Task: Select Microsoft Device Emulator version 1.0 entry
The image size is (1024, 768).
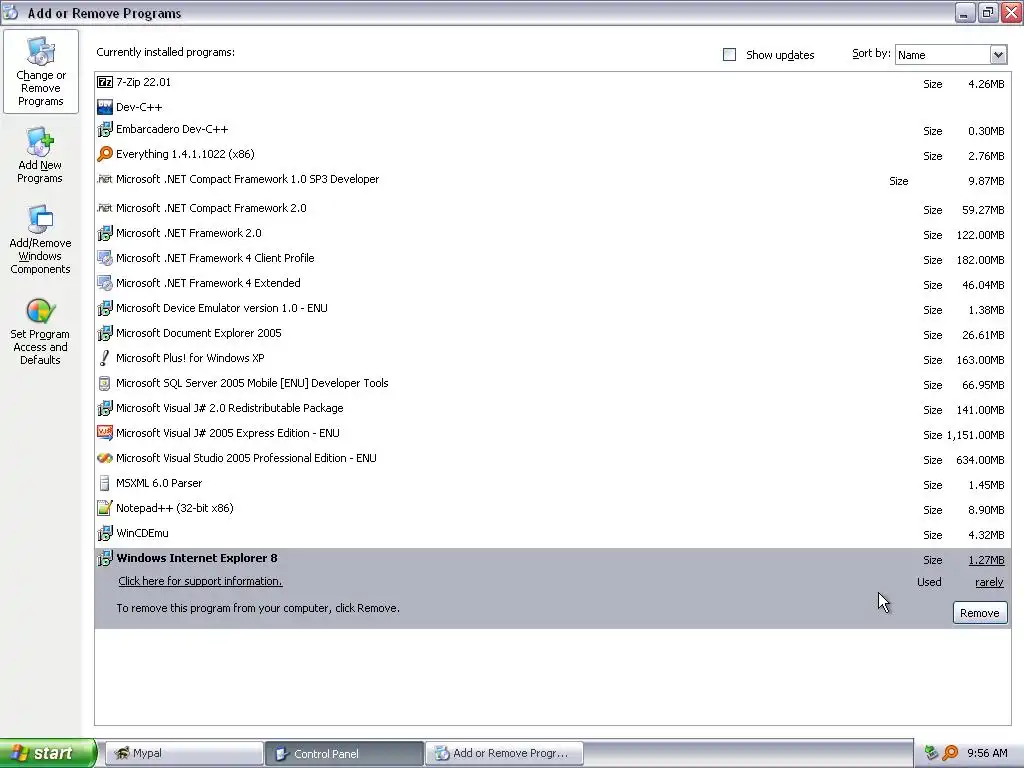Action: click(552, 309)
